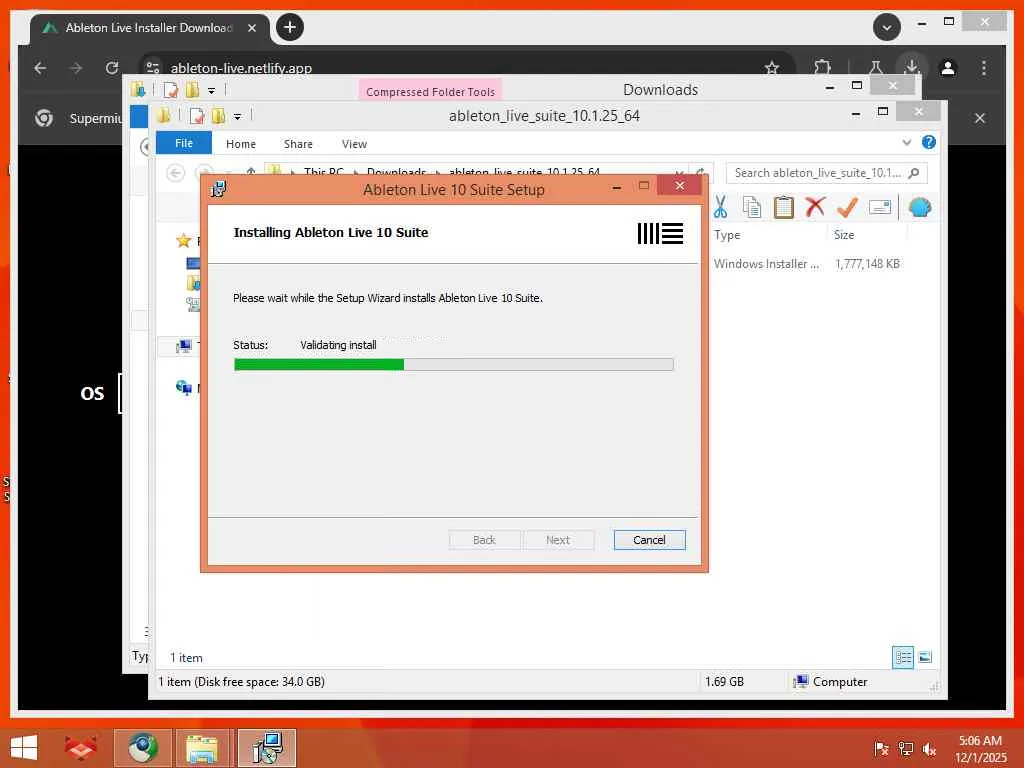
Task: Reload the page in Chrome
Action: click(x=112, y=68)
